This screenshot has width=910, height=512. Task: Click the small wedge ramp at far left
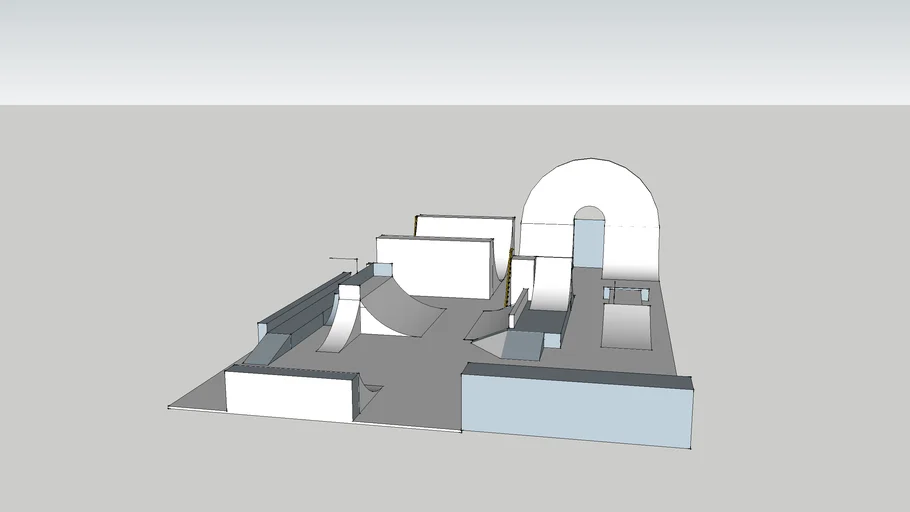click(x=263, y=351)
